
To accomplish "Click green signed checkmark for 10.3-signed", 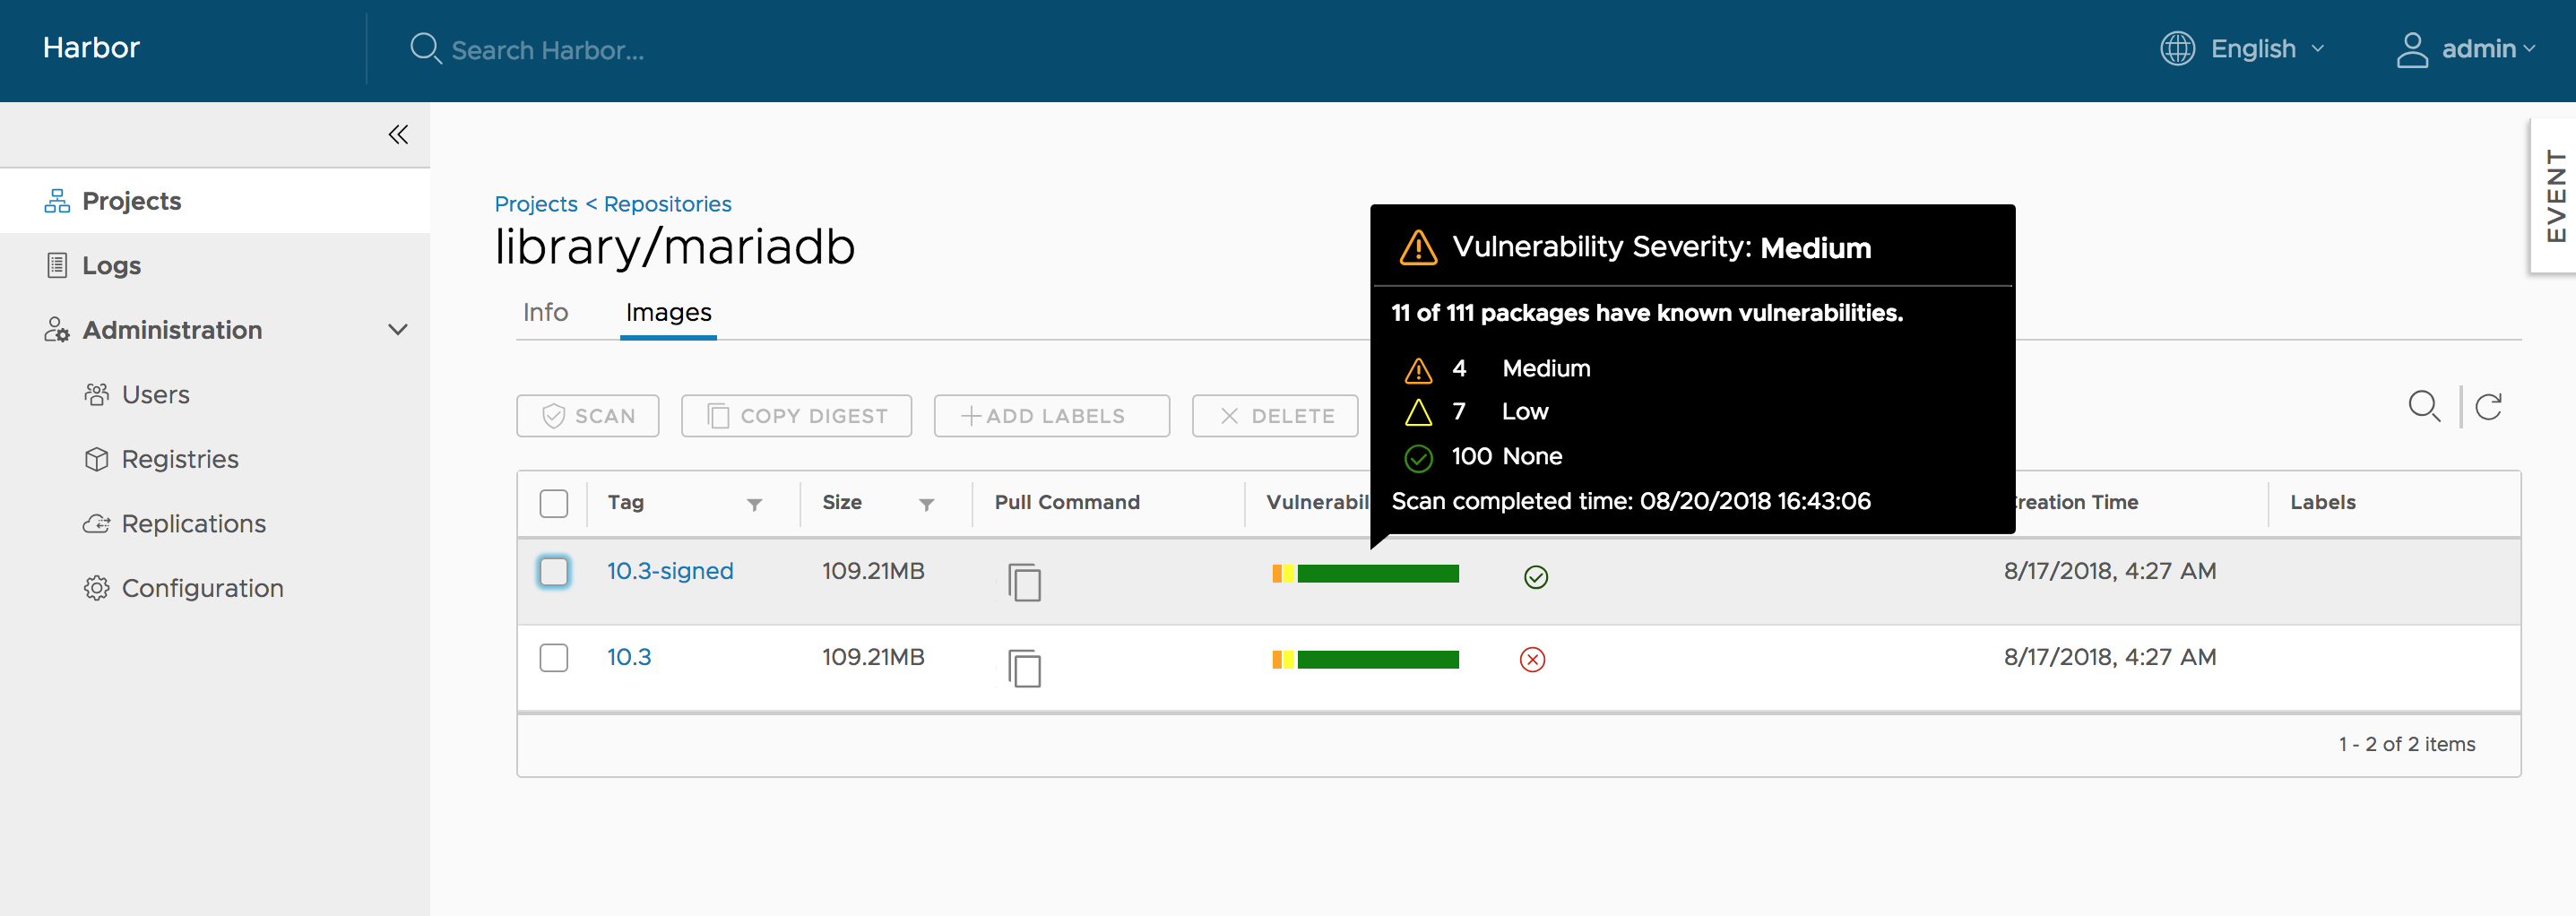I will click(1535, 577).
